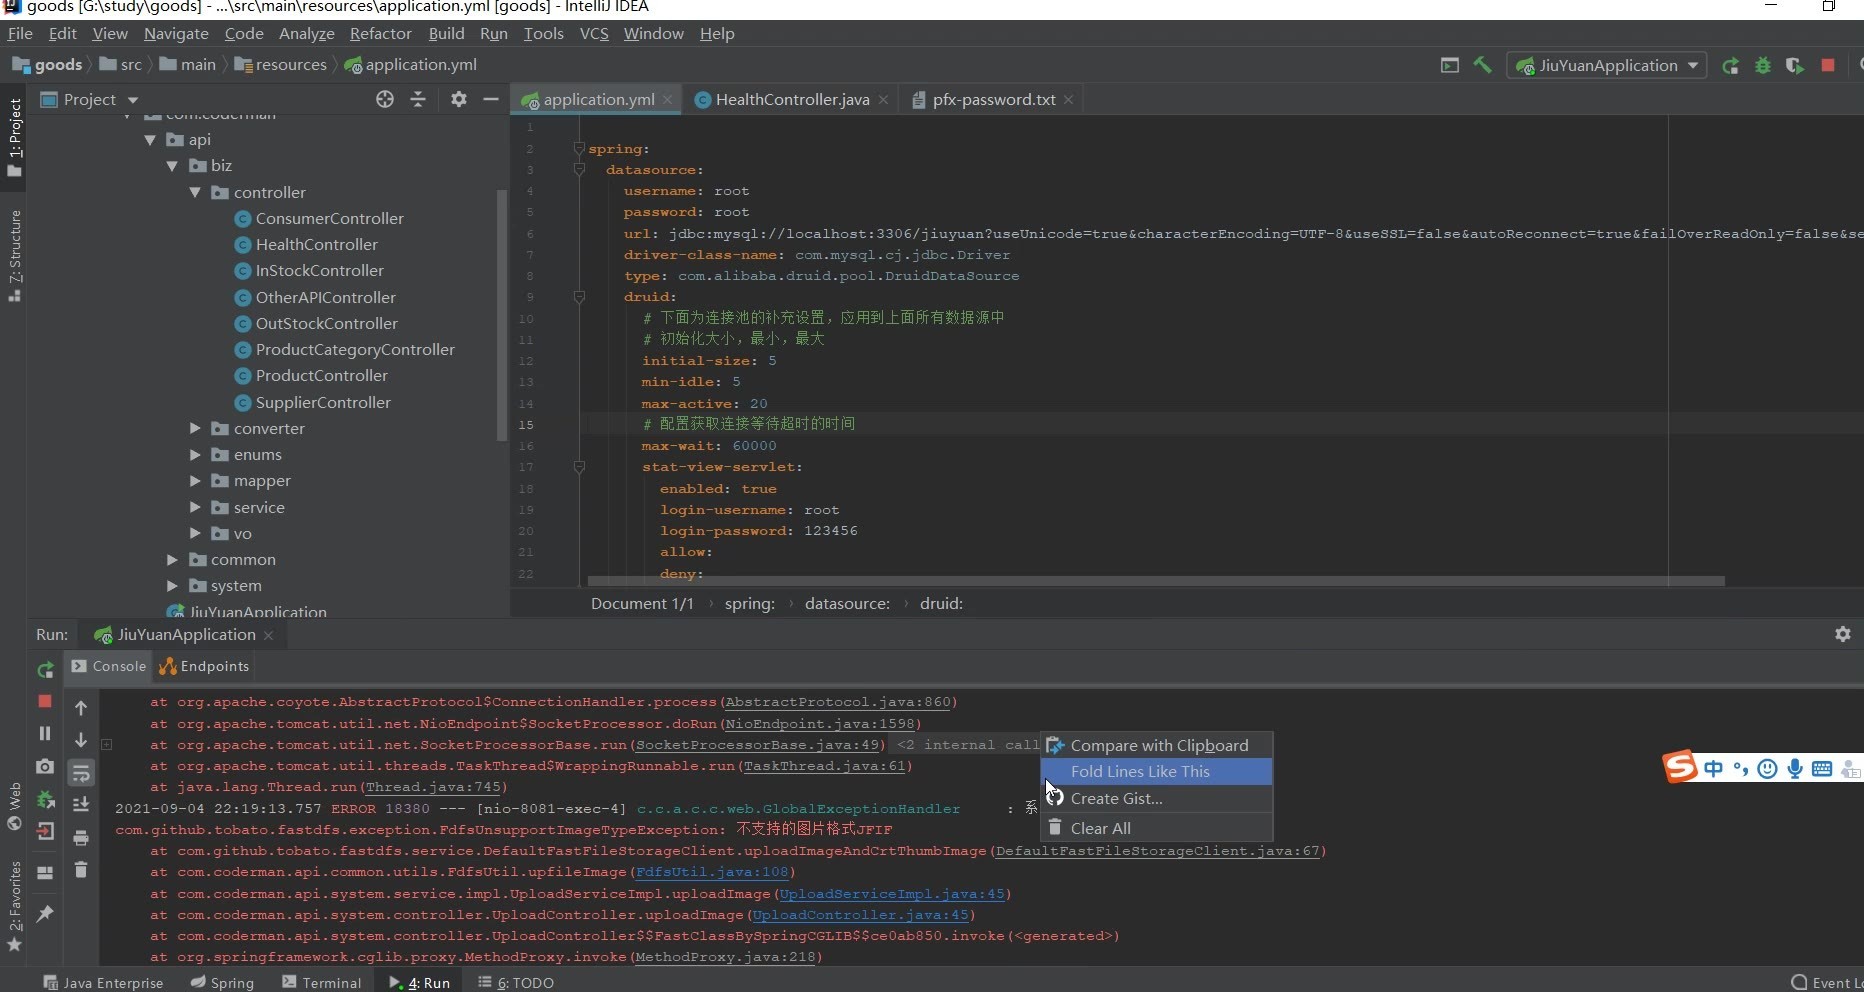Image resolution: width=1864 pixels, height=992 pixels.
Task: Switch to HealthController.java tab
Action: coord(791,99)
